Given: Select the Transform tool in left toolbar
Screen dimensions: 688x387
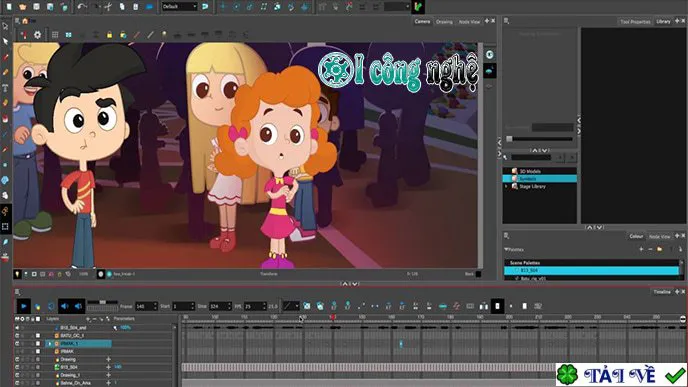Looking at the screenshot, I should (x=5, y=26).
